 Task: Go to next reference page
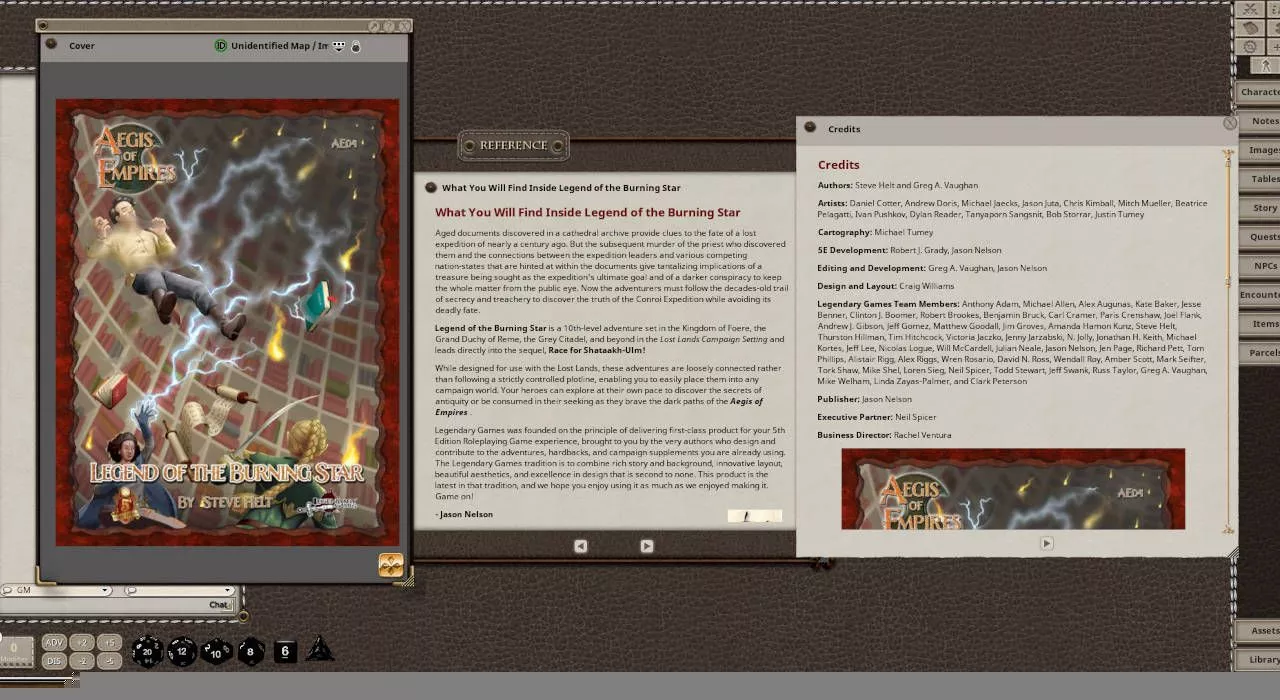pos(646,546)
